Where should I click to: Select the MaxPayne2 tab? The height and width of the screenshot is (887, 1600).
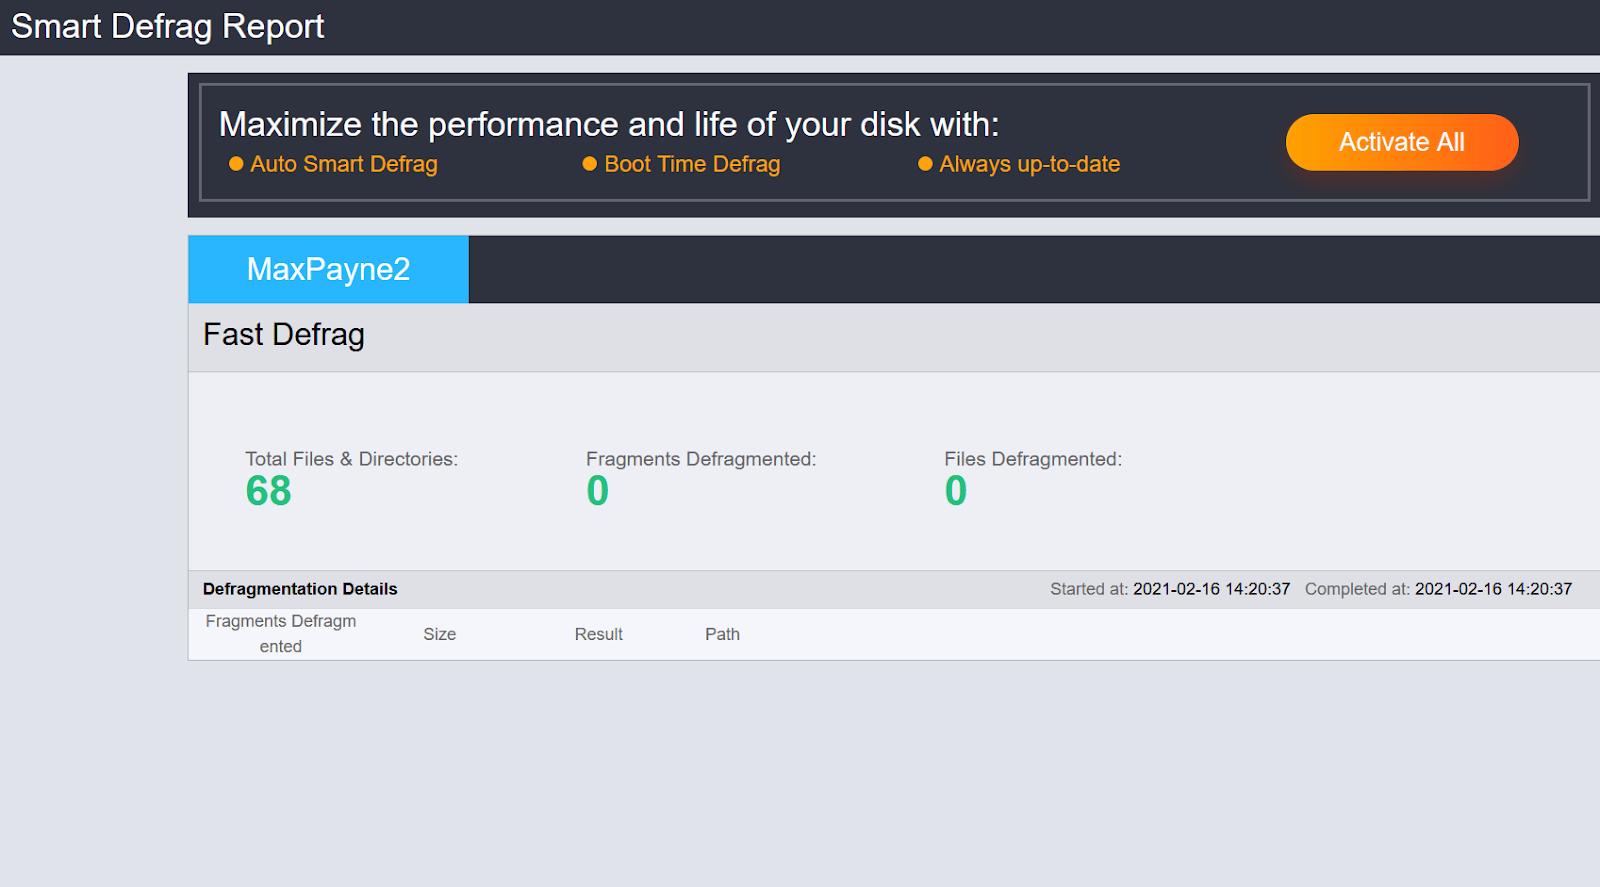(x=328, y=269)
